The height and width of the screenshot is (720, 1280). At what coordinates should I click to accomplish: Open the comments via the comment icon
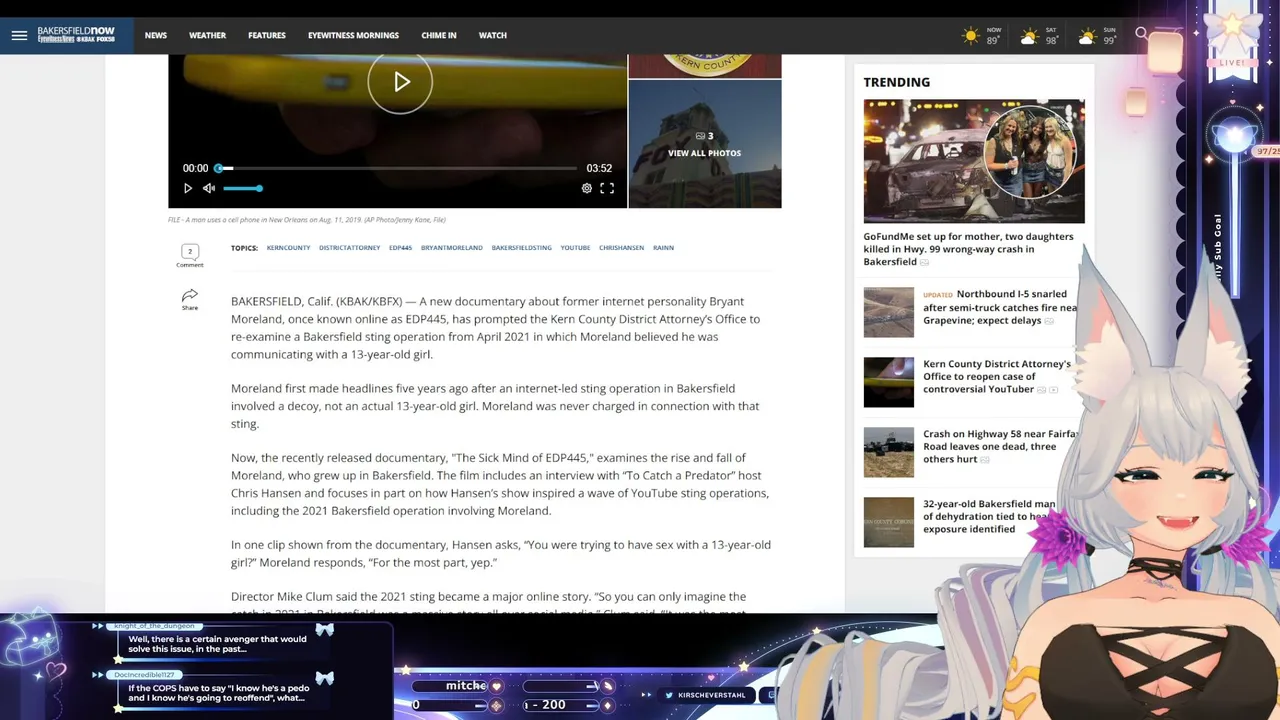coord(190,256)
